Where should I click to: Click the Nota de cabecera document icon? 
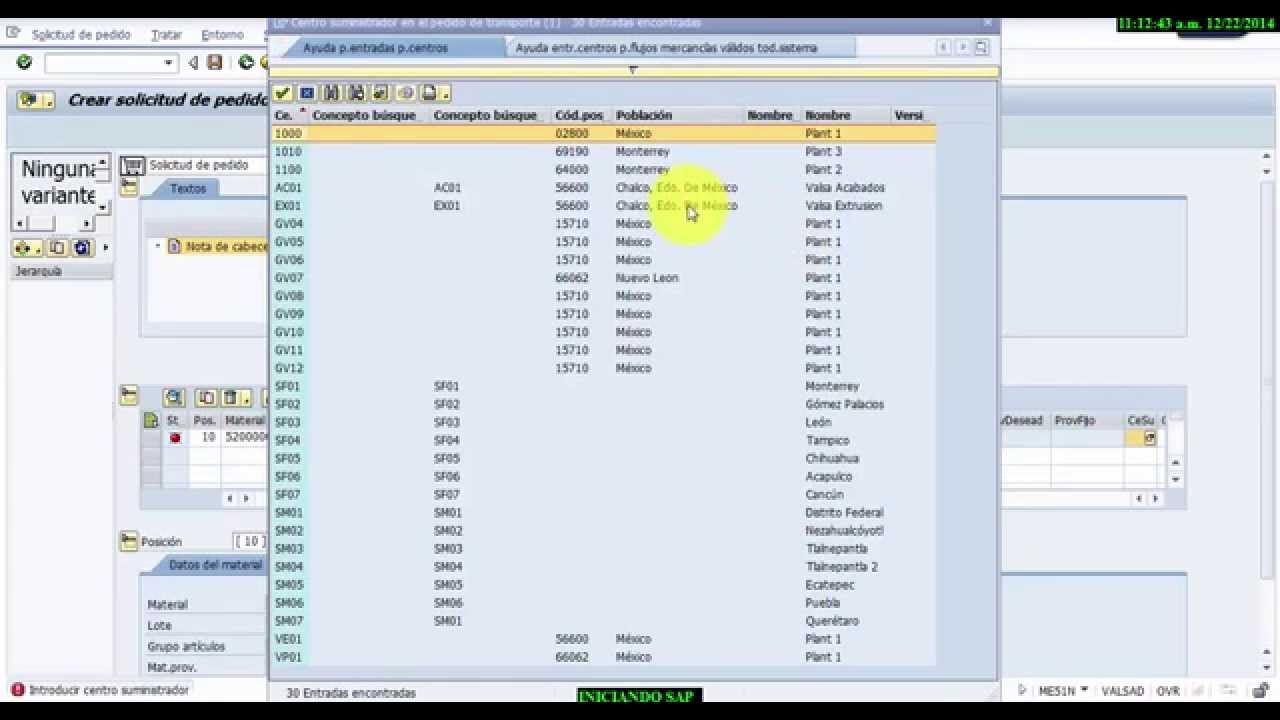tap(174, 246)
